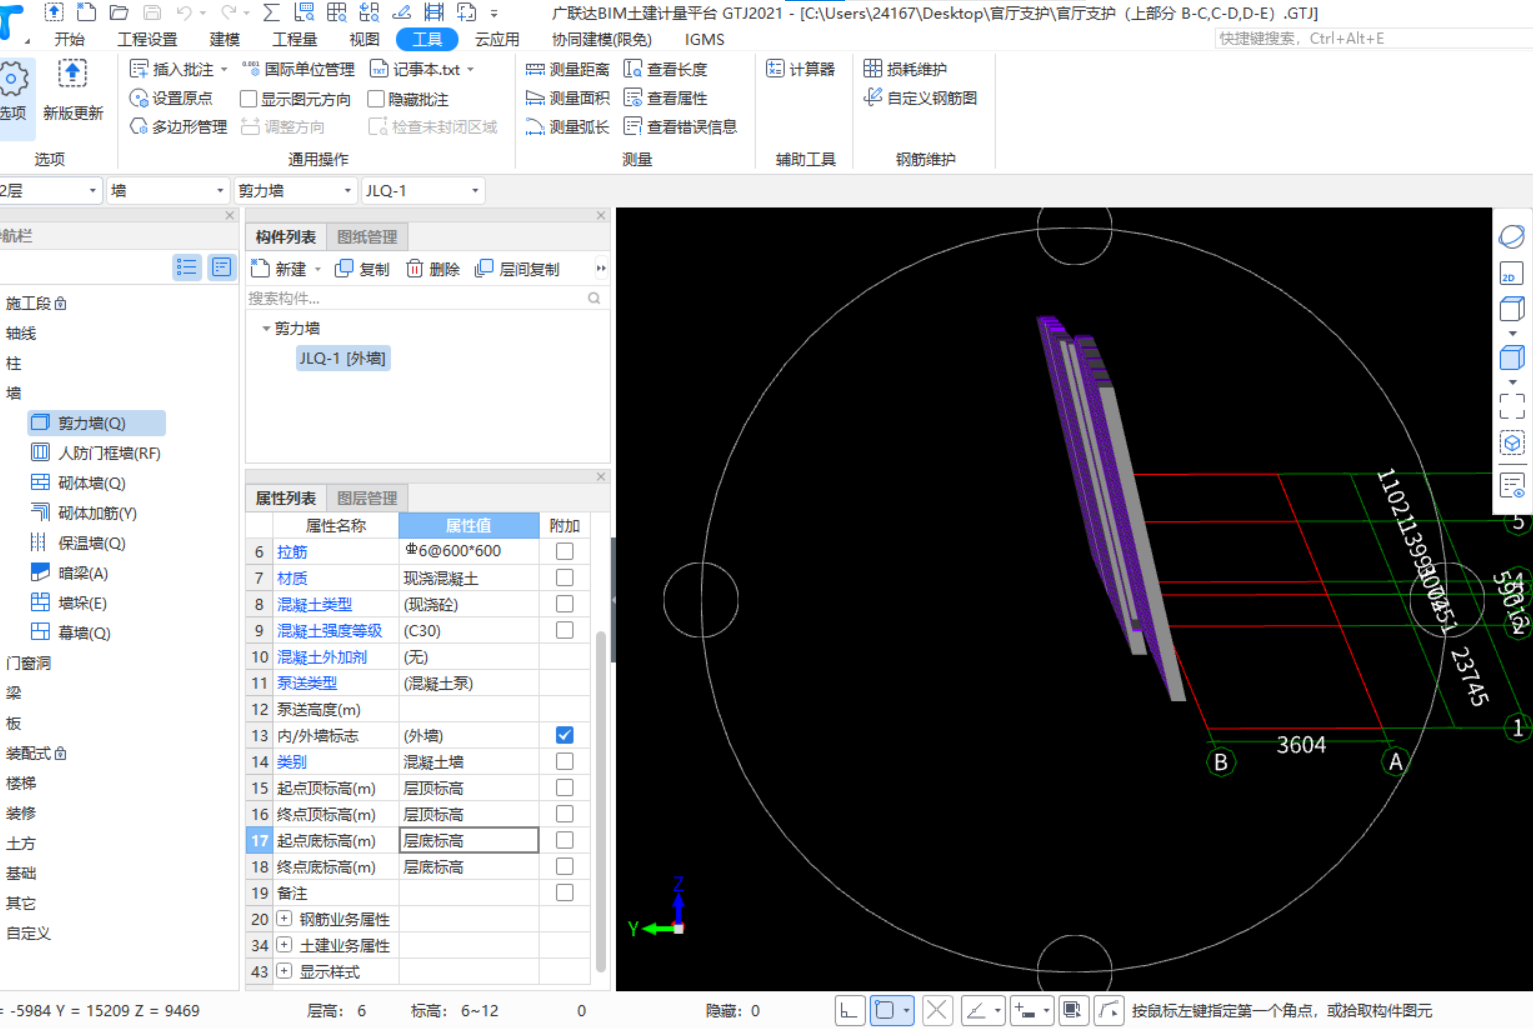Click 查看长度 view length tool
Image resolution: width=1533 pixels, height=1029 pixels.
(666, 69)
